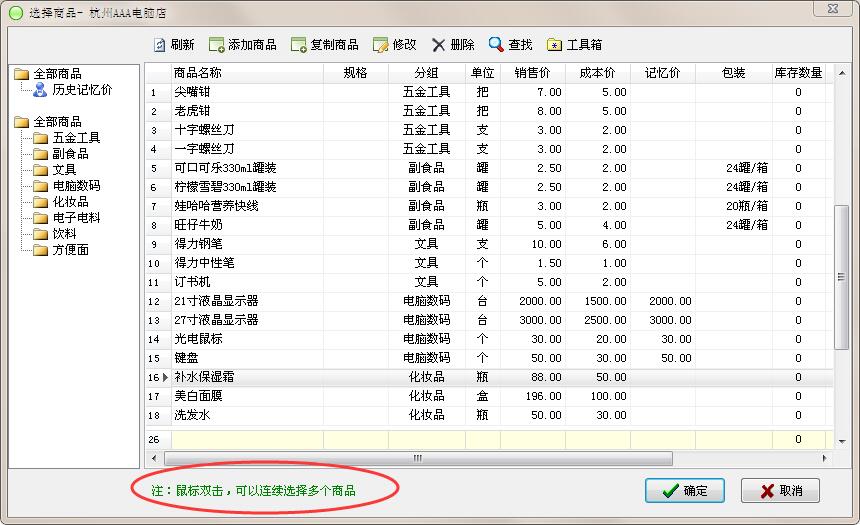Click the 规格 column header

pos(356,73)
